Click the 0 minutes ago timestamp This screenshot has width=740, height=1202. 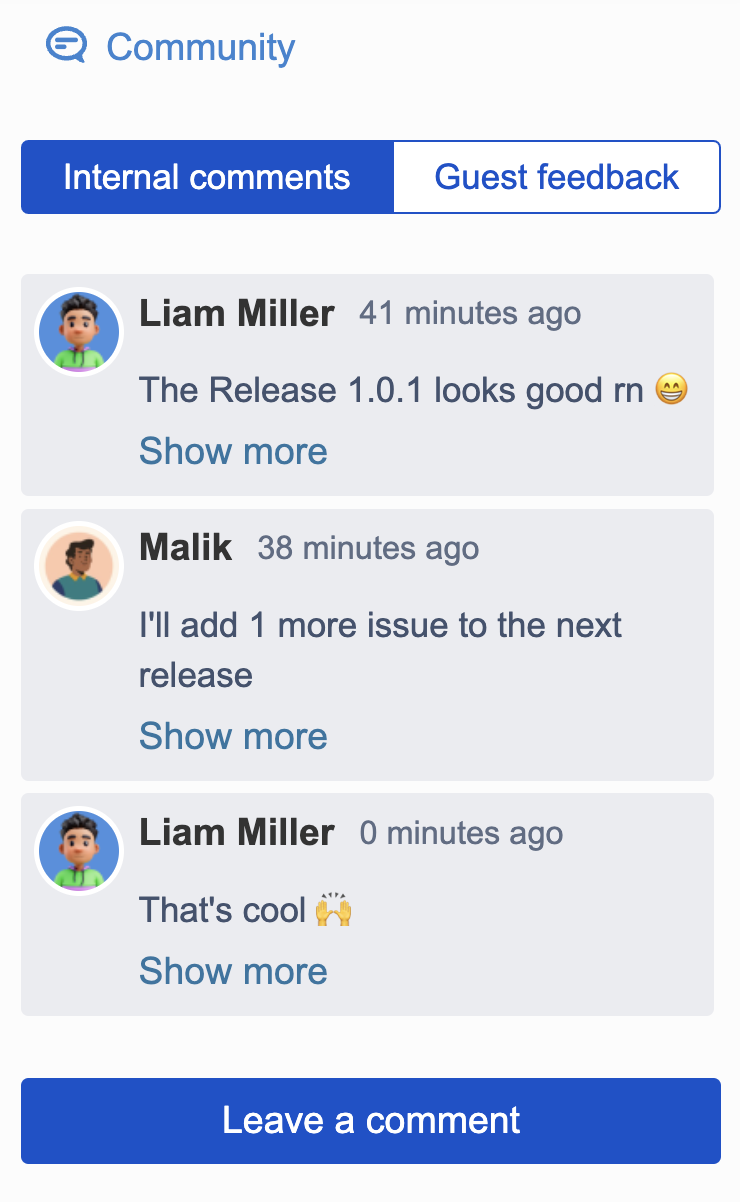tap(461, 833)
